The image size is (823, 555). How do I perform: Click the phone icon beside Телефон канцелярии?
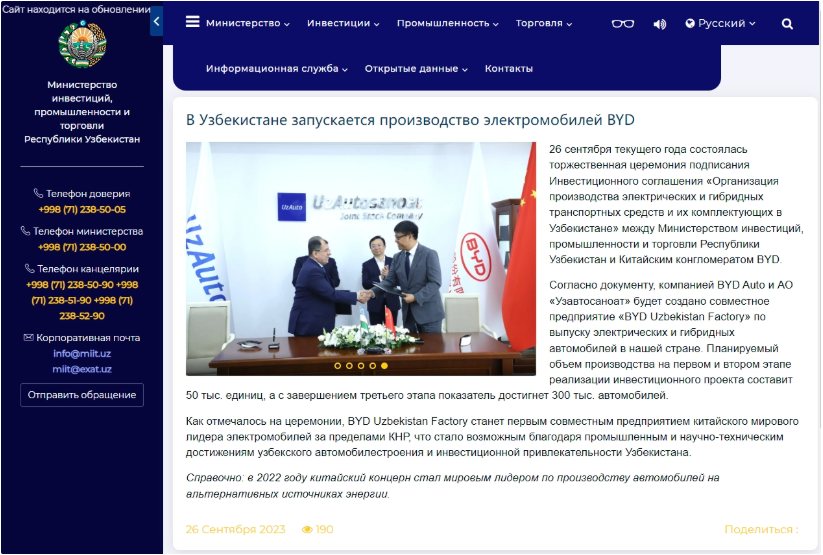click(29, 268)
